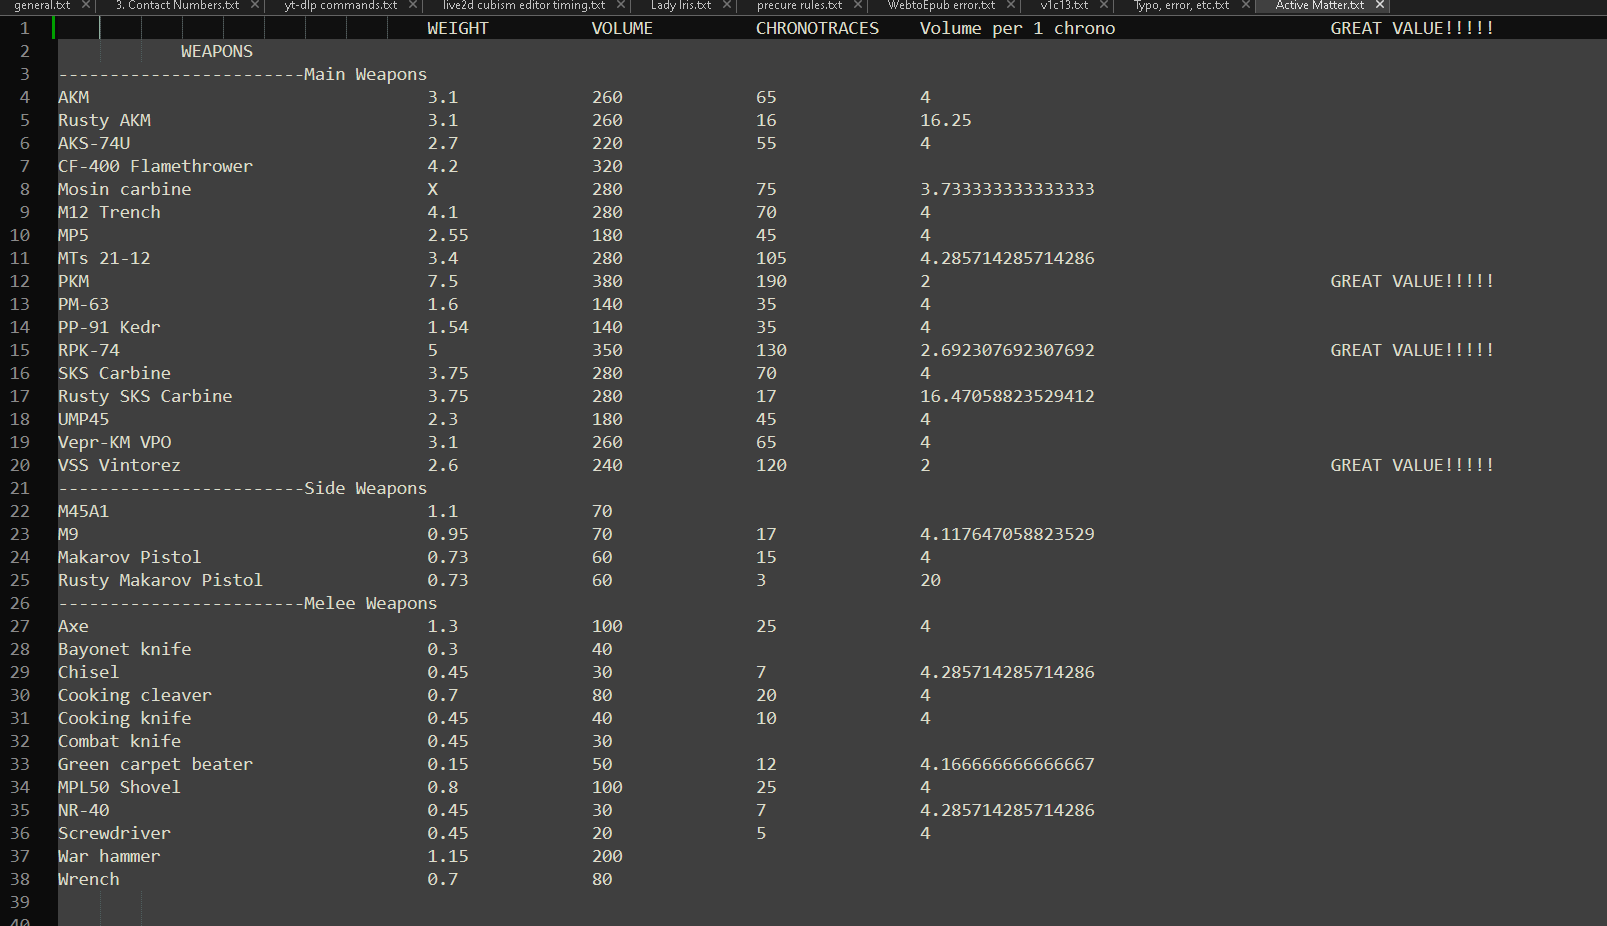Screen dimensions: 1607x926
Task: Close the yt-dlp commands.txt tab
Action: pyautogui.click(x=413, y=5)
